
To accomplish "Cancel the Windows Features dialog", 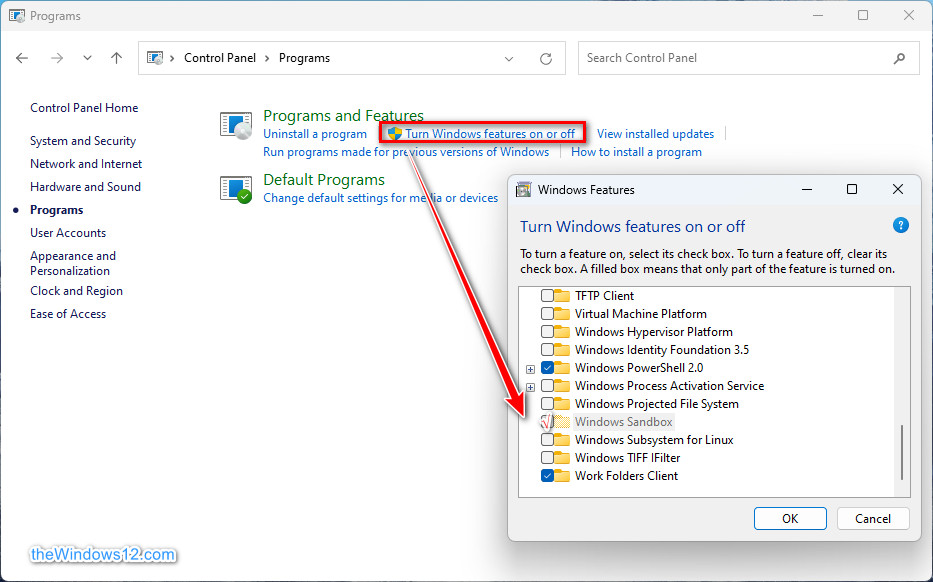I will 872,518.
